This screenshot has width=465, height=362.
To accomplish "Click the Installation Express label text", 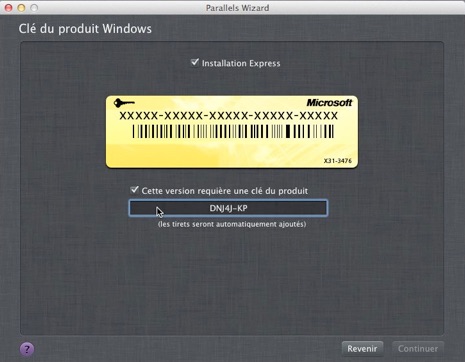I will coord(241,63).
